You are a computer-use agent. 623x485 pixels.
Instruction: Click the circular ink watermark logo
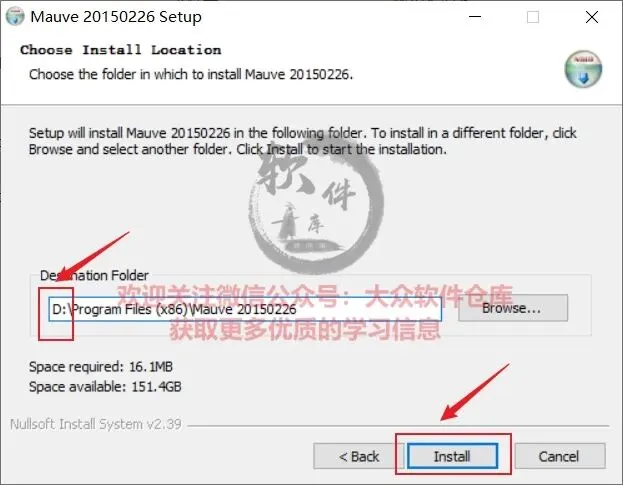click(x=315, y=206)
